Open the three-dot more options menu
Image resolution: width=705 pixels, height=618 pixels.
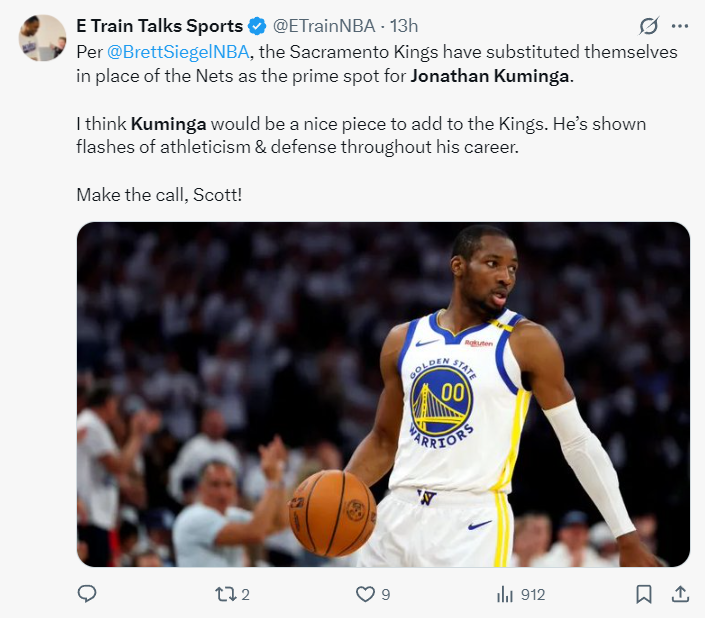(x=679, y=26)
